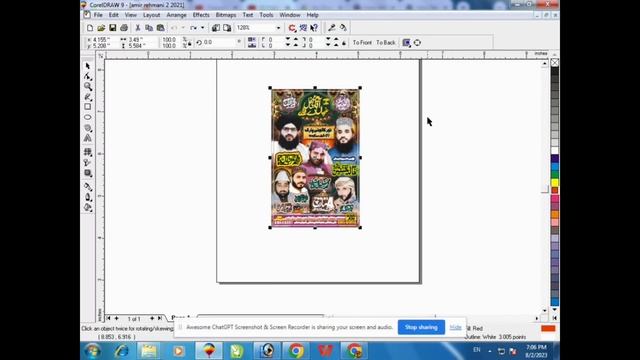Open the File menu
Screen dimensions: 640x360
(98, 15)
